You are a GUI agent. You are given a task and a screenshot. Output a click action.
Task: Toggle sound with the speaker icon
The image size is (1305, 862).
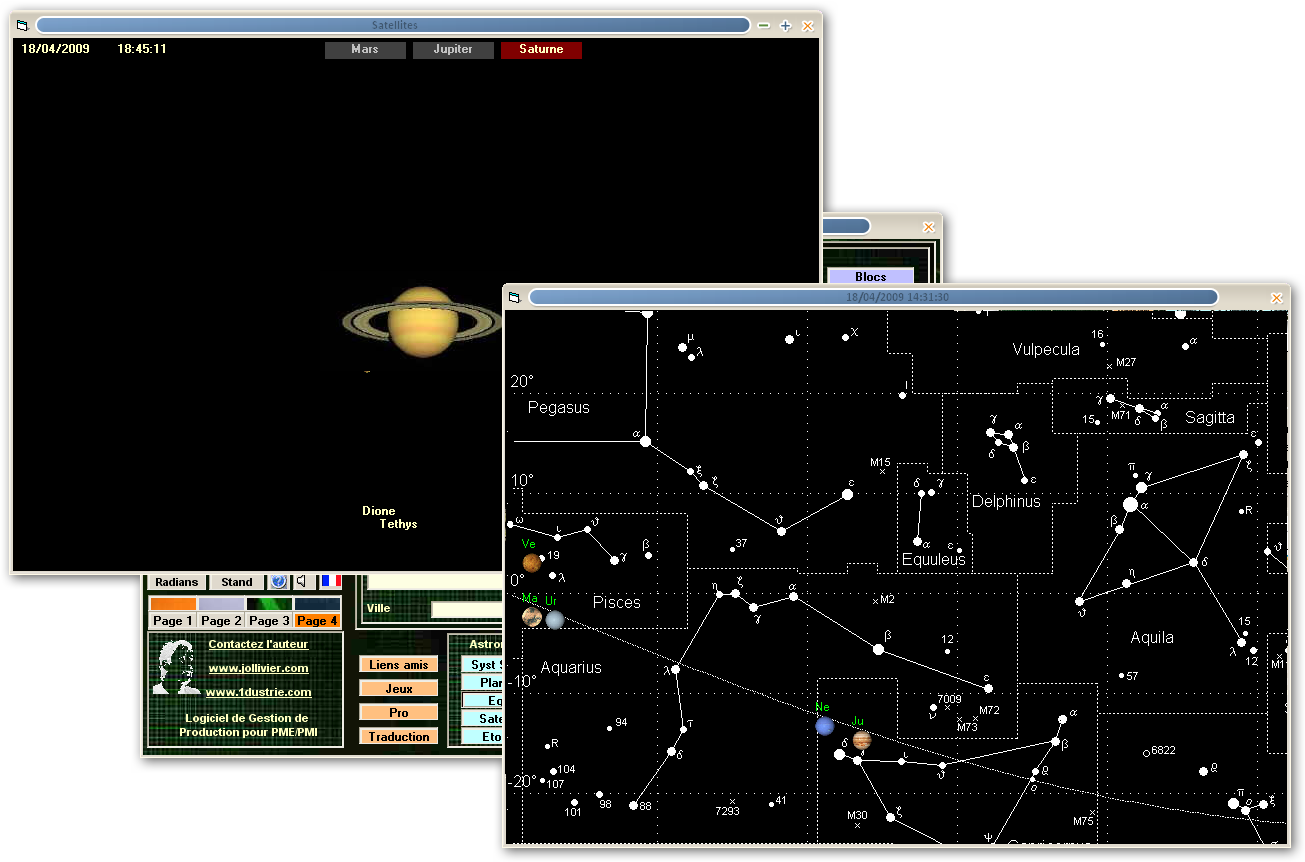click(301, 582)
